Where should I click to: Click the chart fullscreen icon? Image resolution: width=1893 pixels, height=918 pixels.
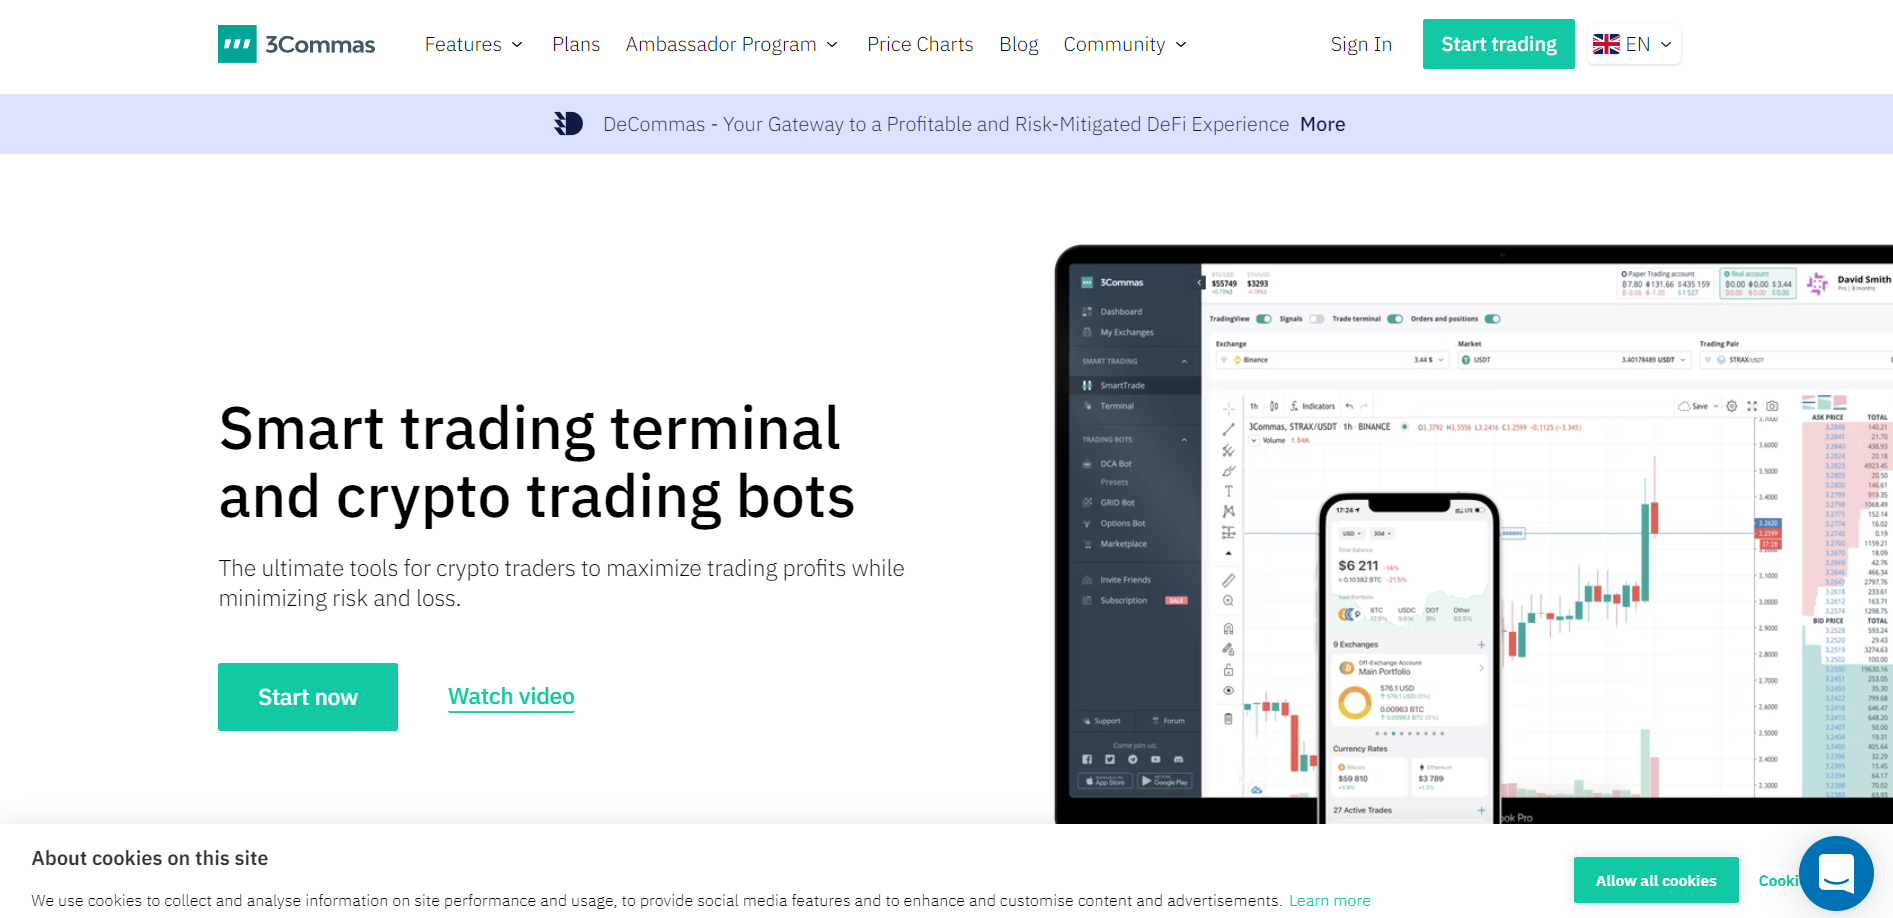coord(1752,406)
